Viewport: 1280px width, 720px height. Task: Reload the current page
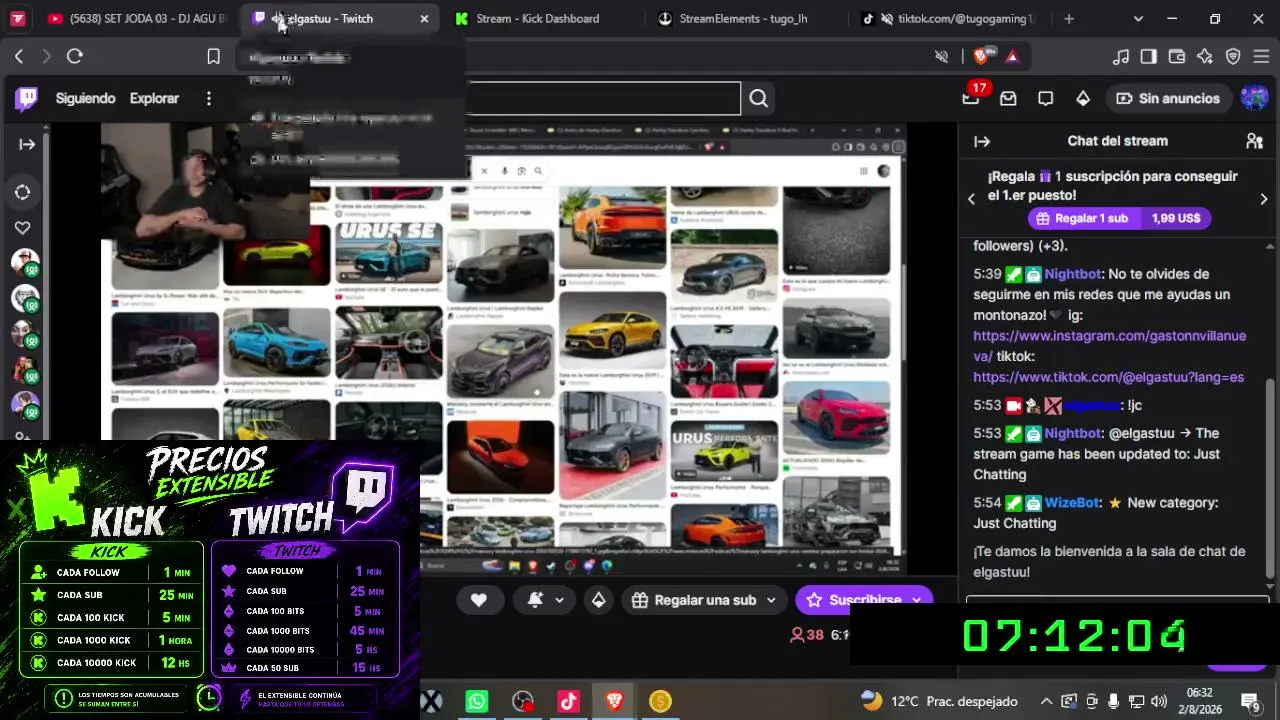[x=75, y=57]
